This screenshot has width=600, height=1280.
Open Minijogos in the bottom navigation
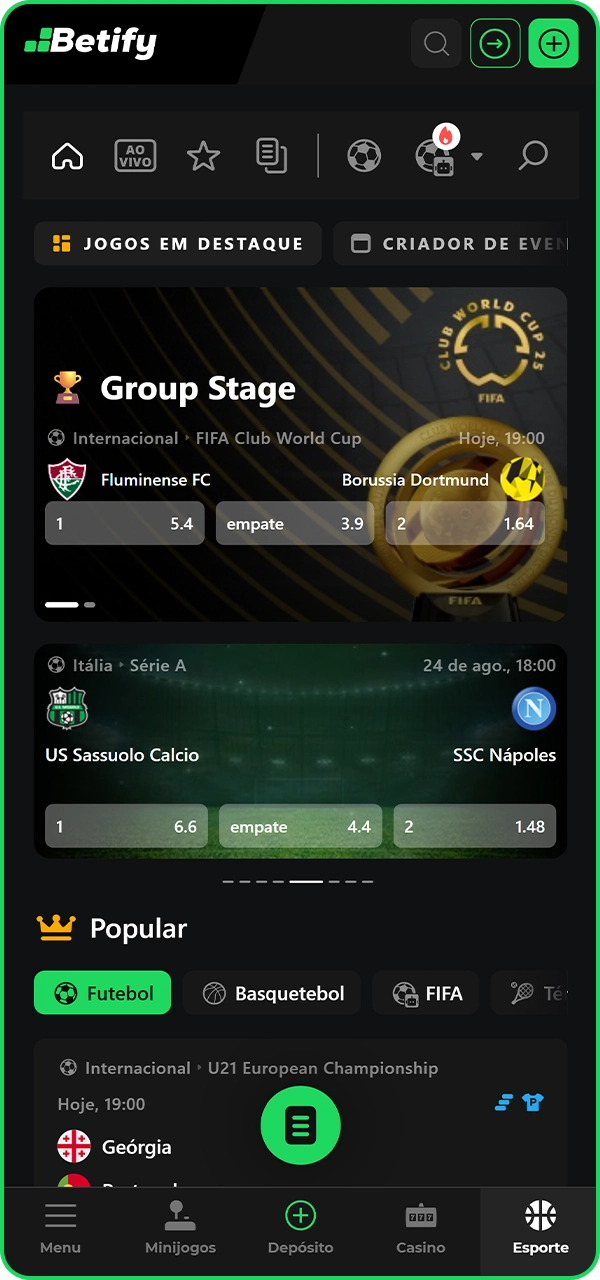click(180, 1228)
